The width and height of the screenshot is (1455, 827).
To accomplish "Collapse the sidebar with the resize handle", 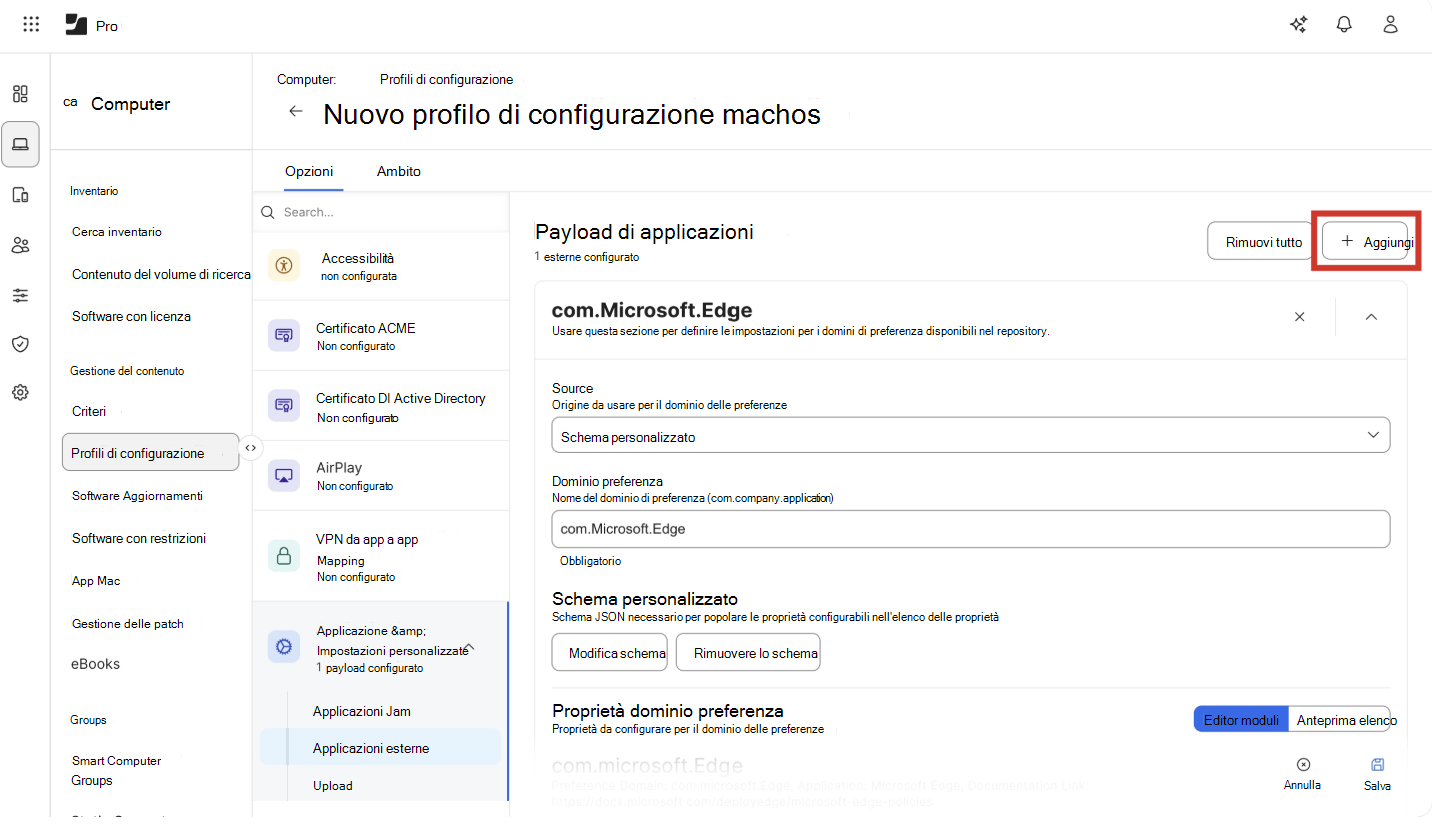I will (251, 448).
